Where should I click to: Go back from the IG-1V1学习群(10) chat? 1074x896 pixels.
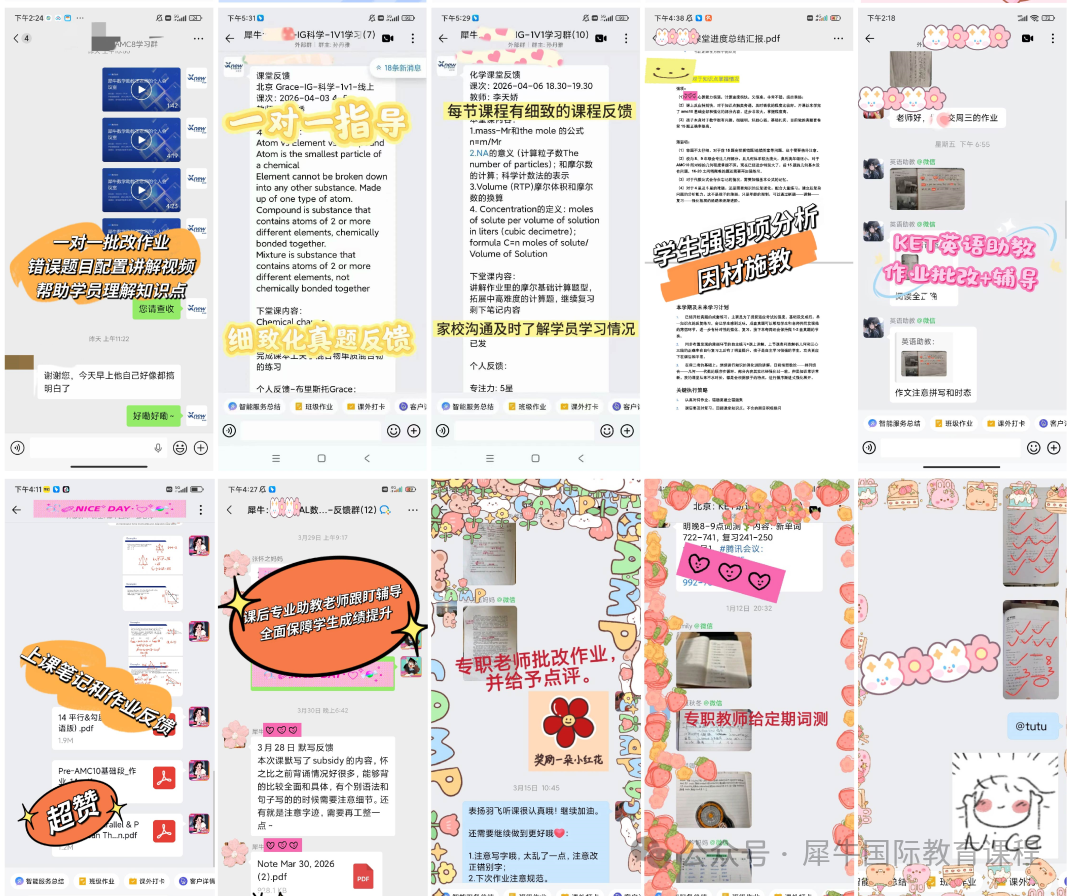coord(443,39)
